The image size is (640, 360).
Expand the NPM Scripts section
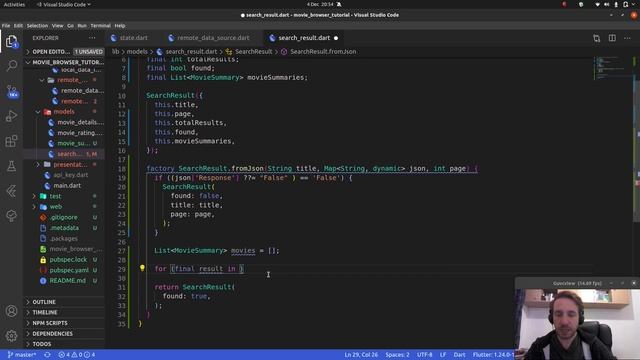point(64,323)
